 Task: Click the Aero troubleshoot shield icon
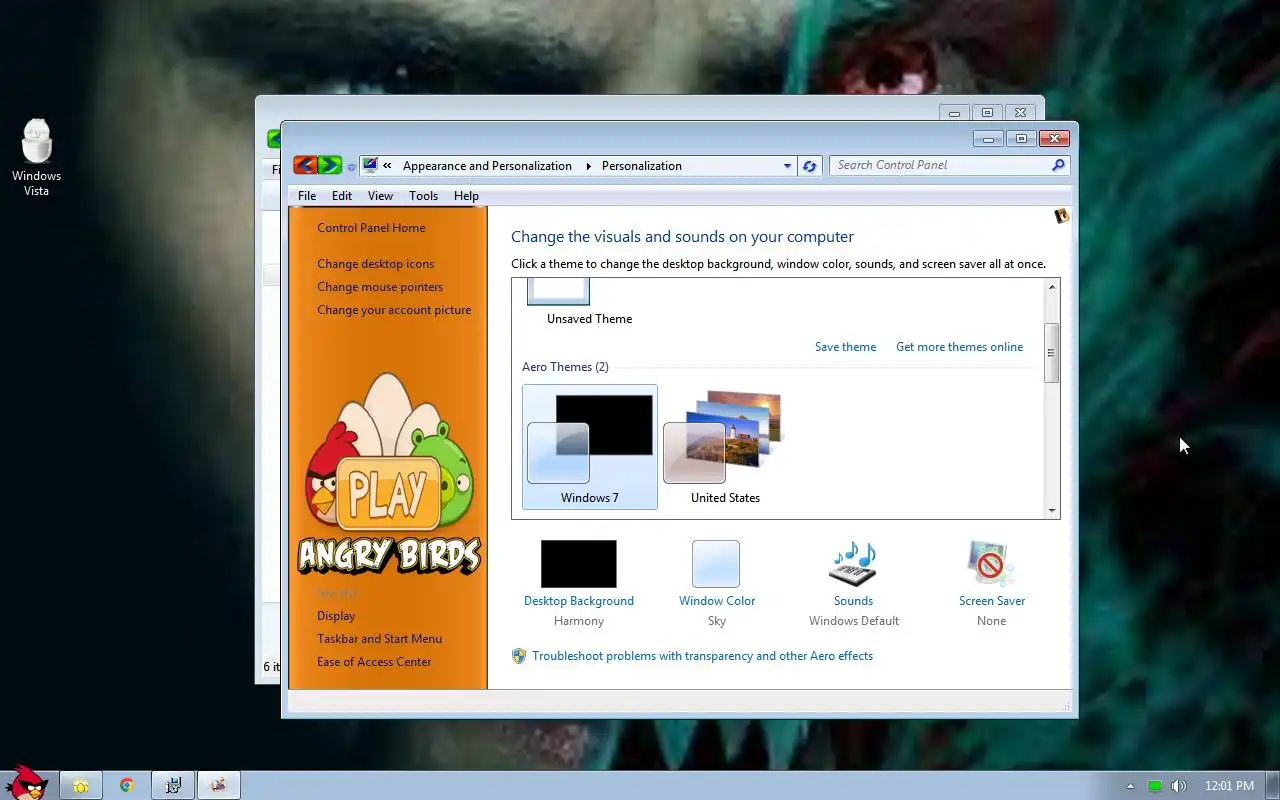(519, 656)
